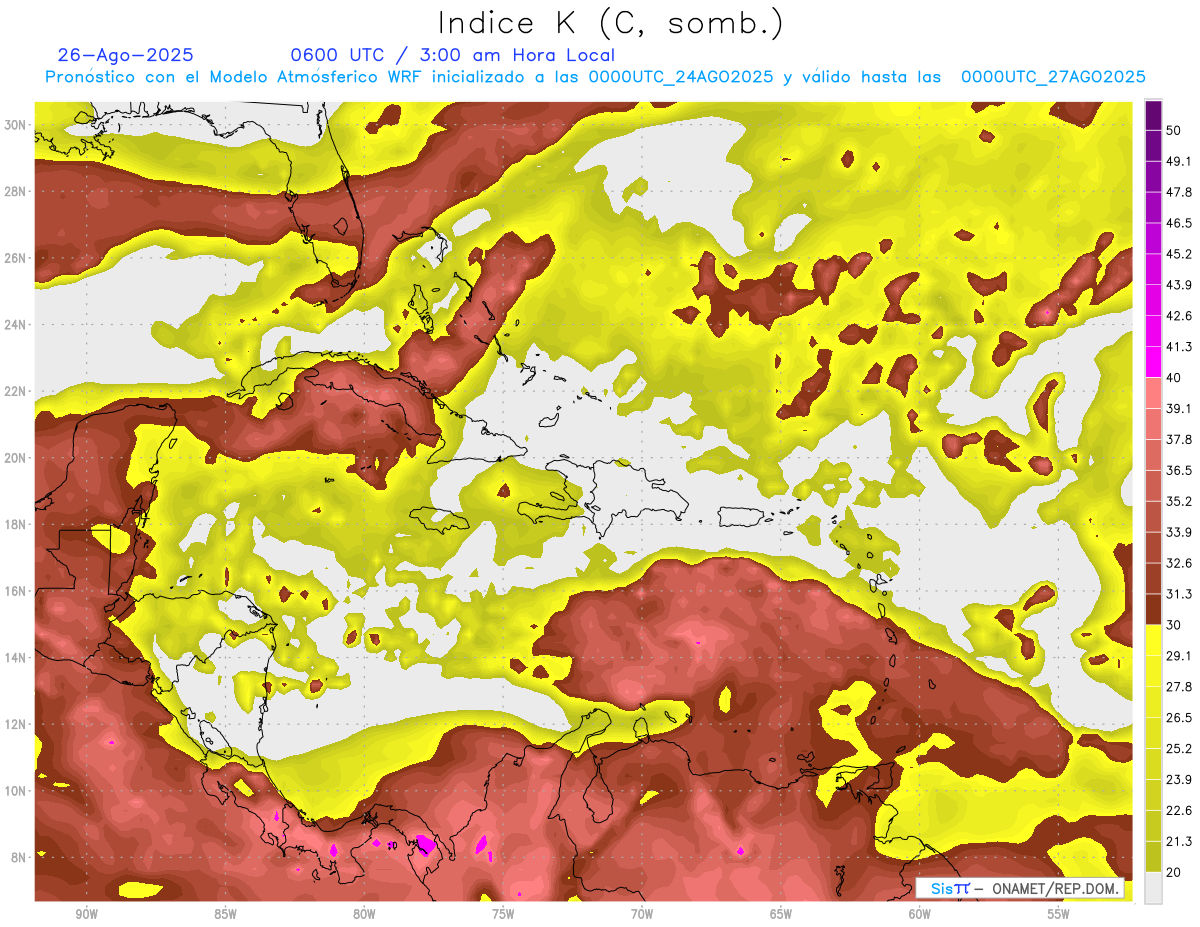Image resolution: width=1200 pixels, height=927 pixels.
Task: Click the '42.6' legend value
Action: (1179, 316)
